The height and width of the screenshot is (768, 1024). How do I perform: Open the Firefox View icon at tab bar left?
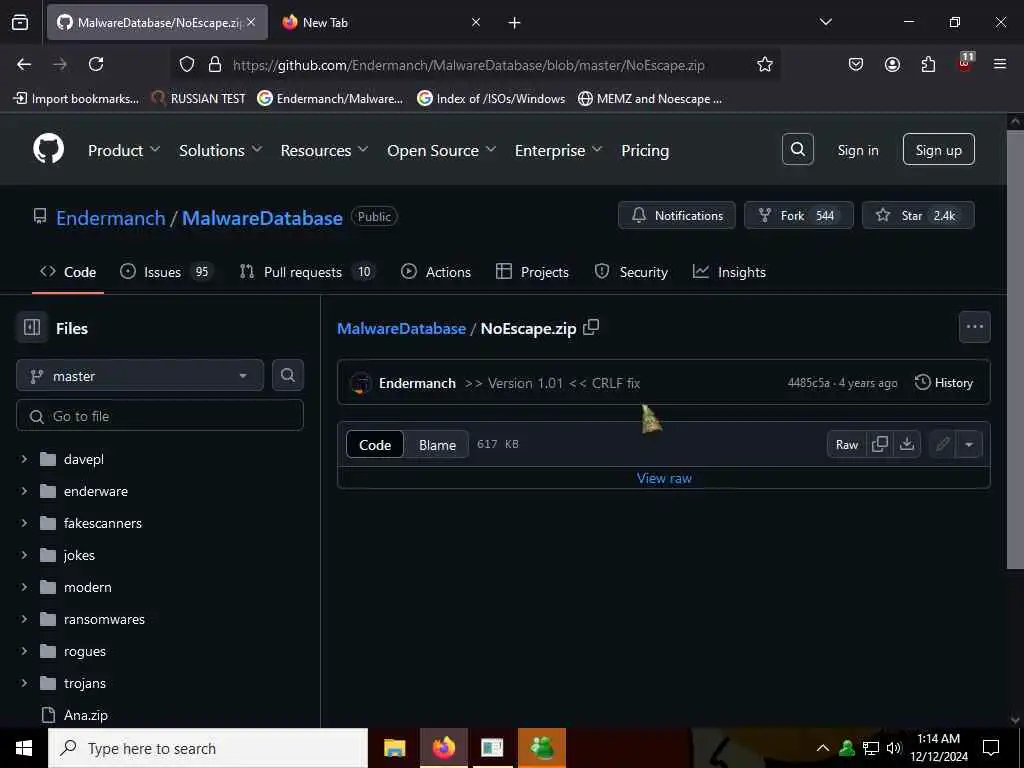(20, 22)
